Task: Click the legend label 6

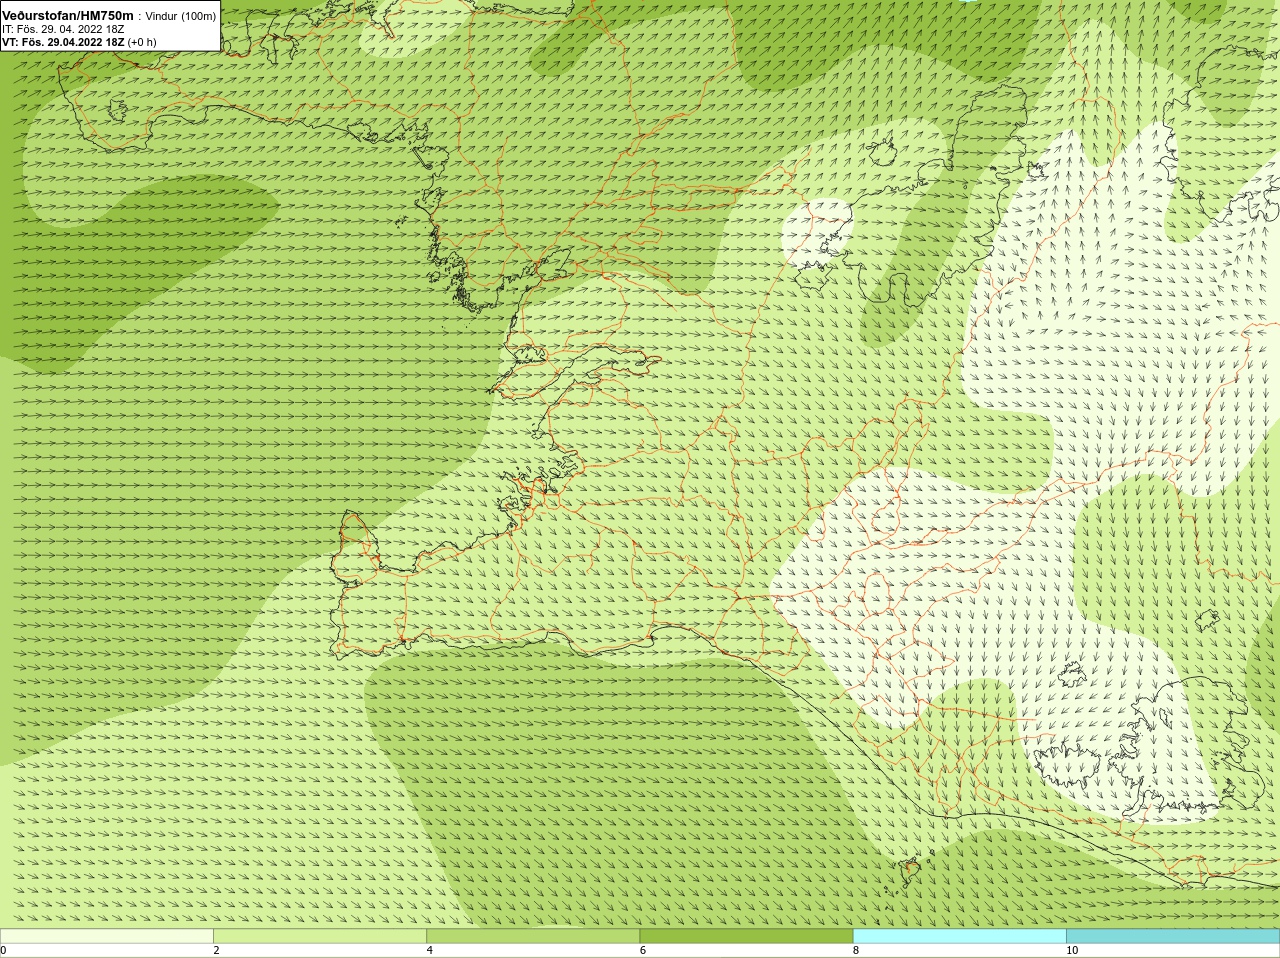Action: 643,951
